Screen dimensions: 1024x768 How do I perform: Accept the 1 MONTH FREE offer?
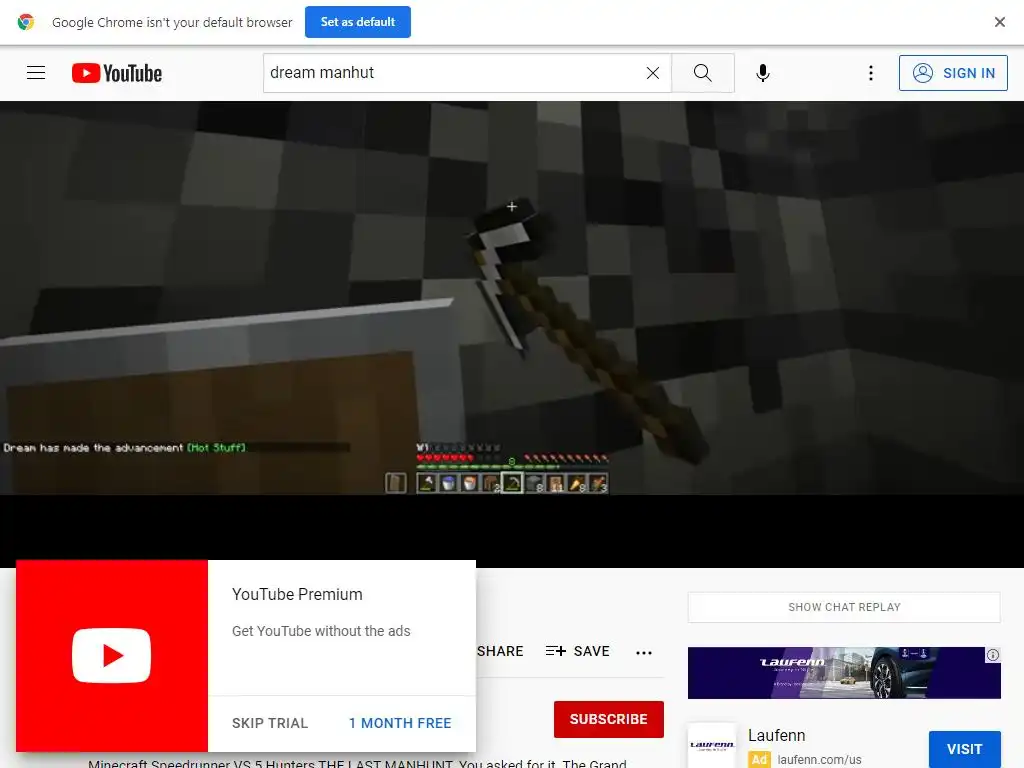(400, 723)
